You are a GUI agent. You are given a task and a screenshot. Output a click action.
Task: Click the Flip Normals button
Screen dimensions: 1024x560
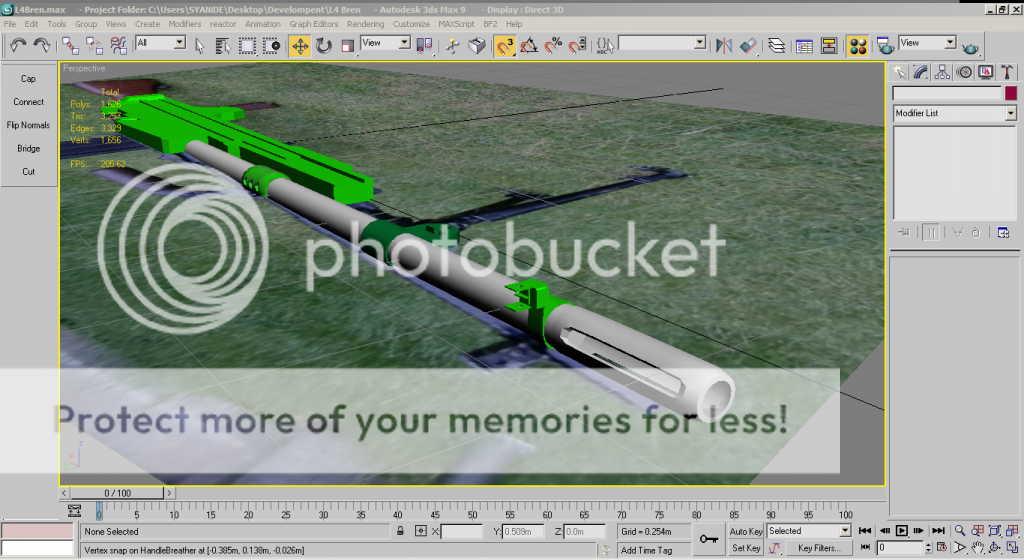click(x=28, y=125)
